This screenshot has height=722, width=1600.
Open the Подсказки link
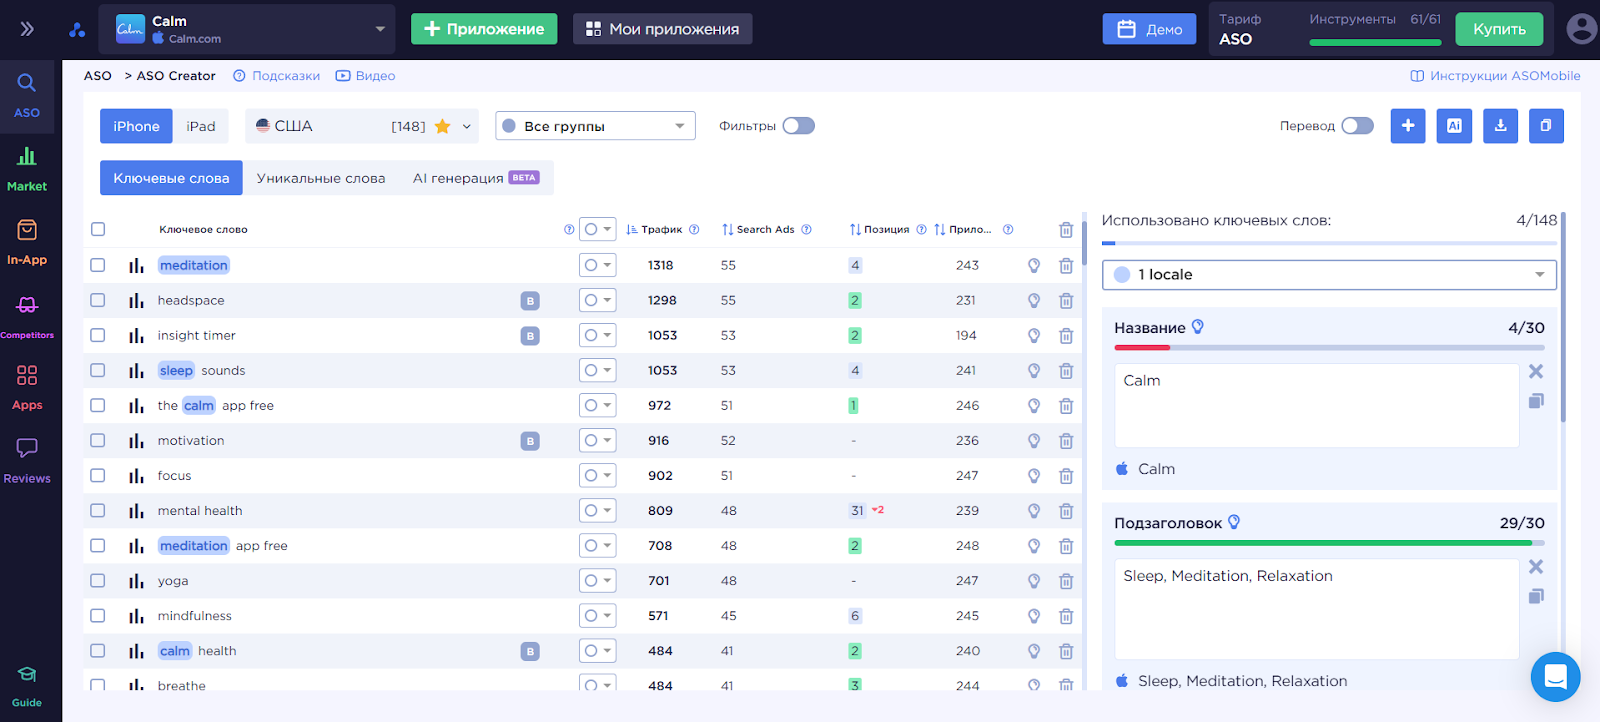[276, 76]
